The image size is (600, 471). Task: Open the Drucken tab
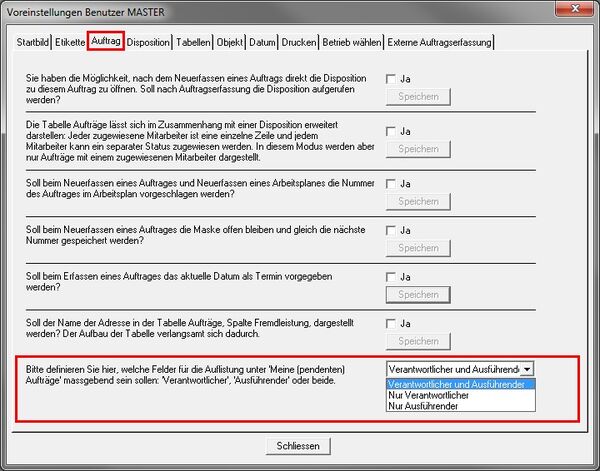[x=299, y=42]
